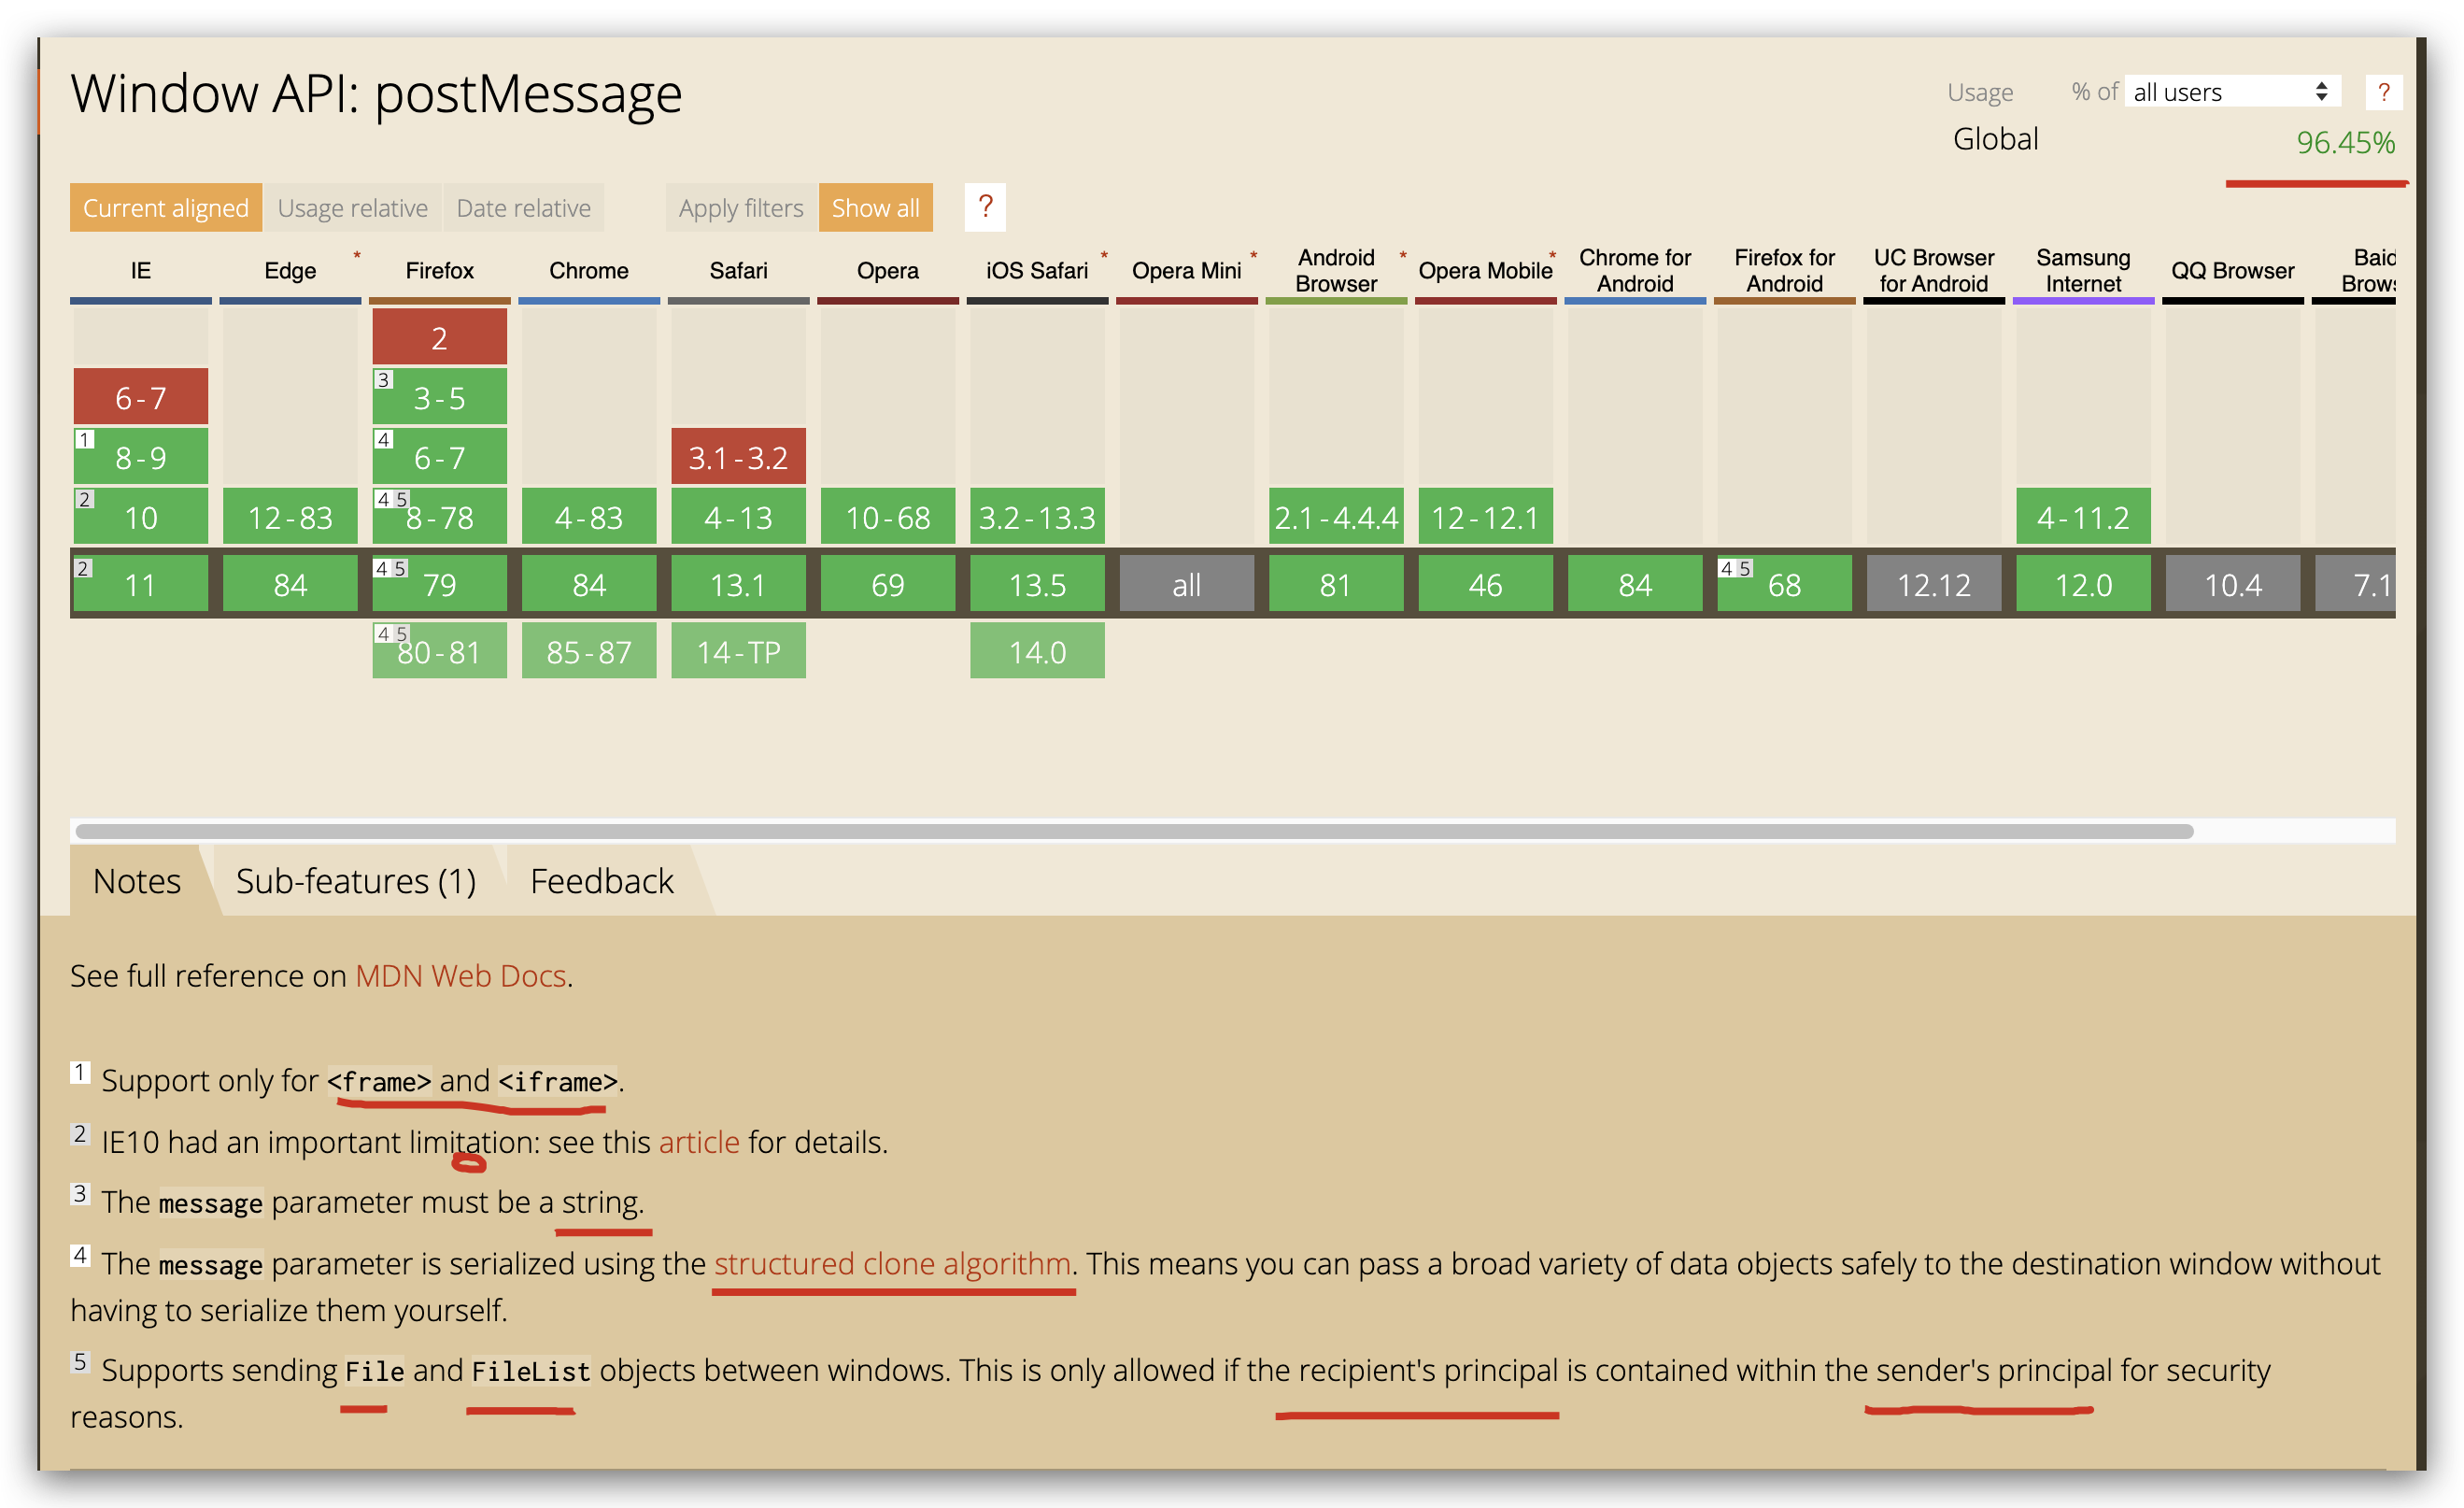Click the Edge browser column header

290,270
